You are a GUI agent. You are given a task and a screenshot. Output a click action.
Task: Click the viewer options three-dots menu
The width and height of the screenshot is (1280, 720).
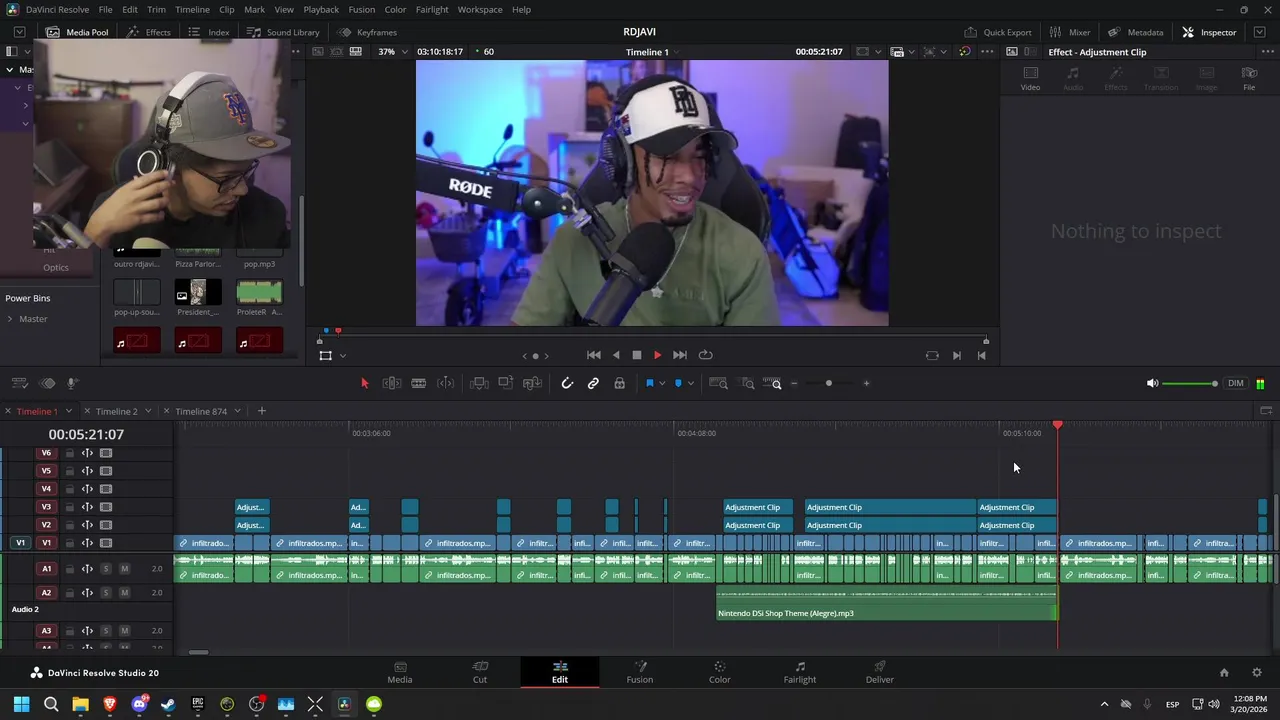pyautogui.click(x=987, y=52)
